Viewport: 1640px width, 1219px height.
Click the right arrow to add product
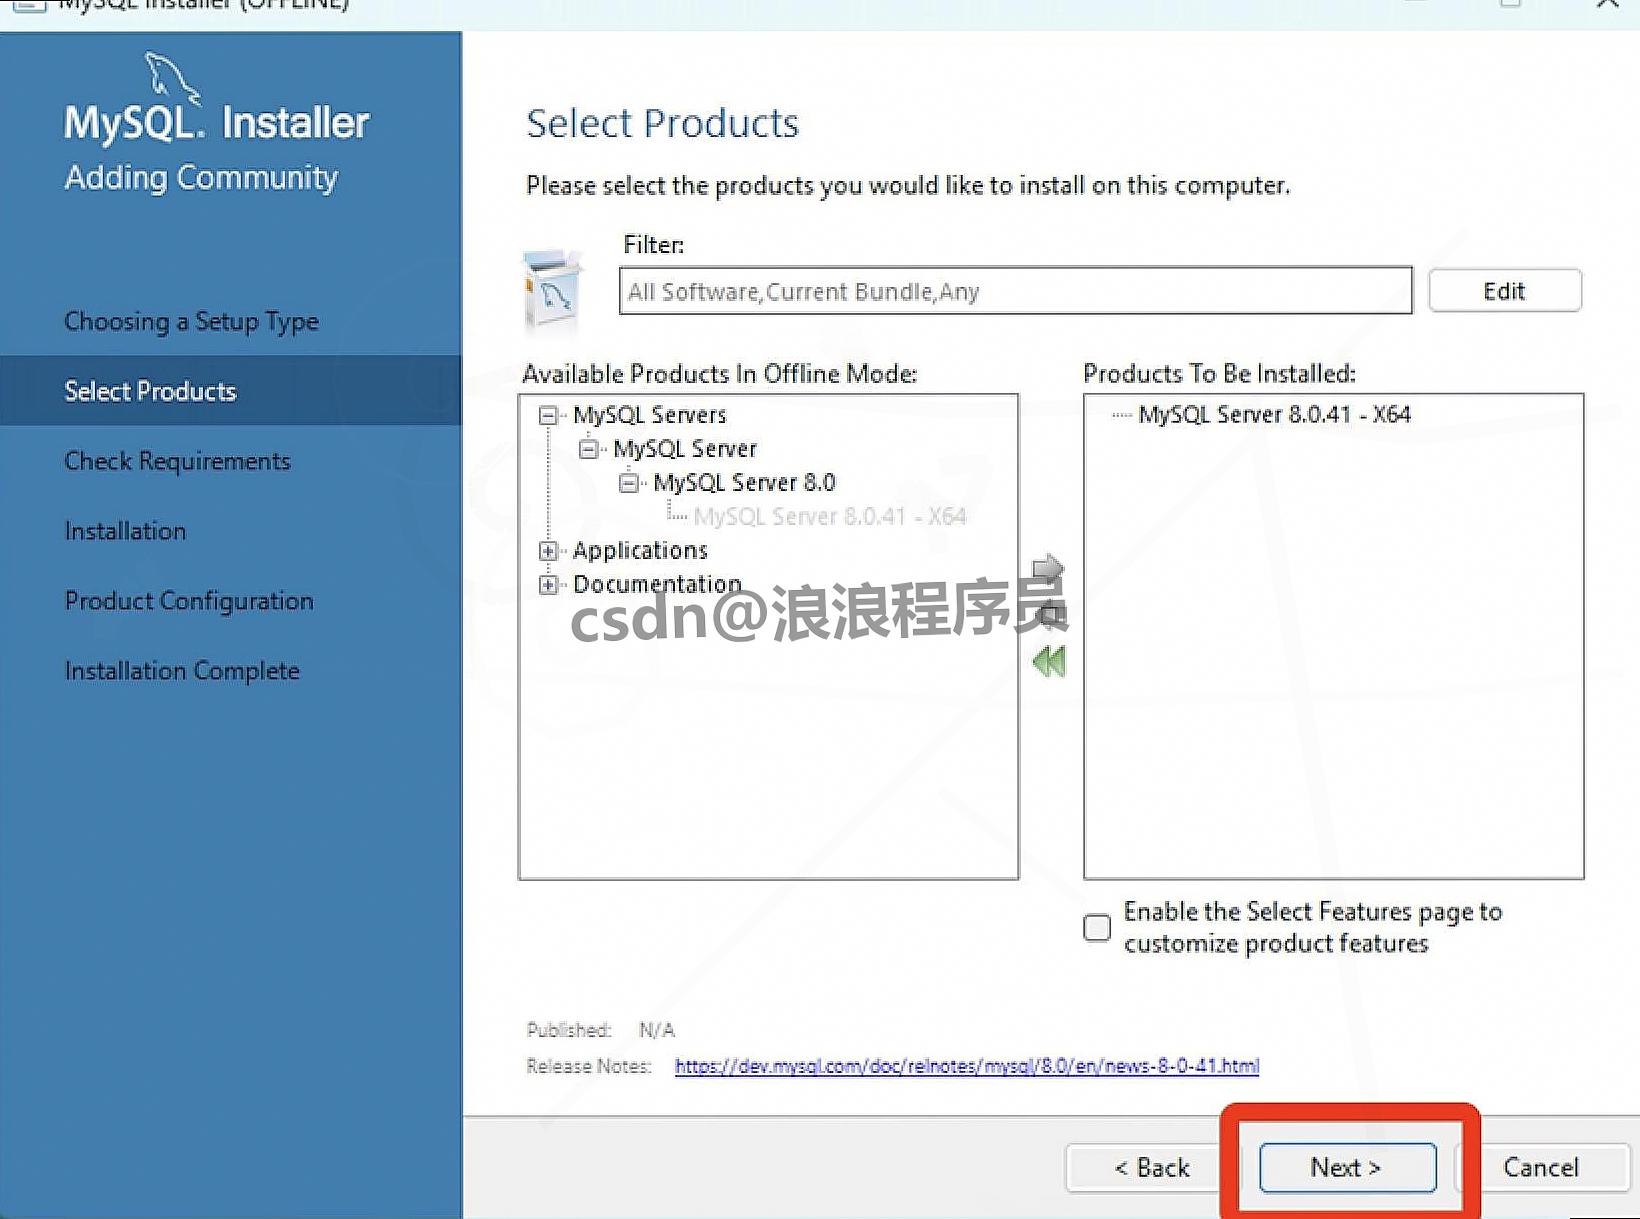[x=1047, y=569]
